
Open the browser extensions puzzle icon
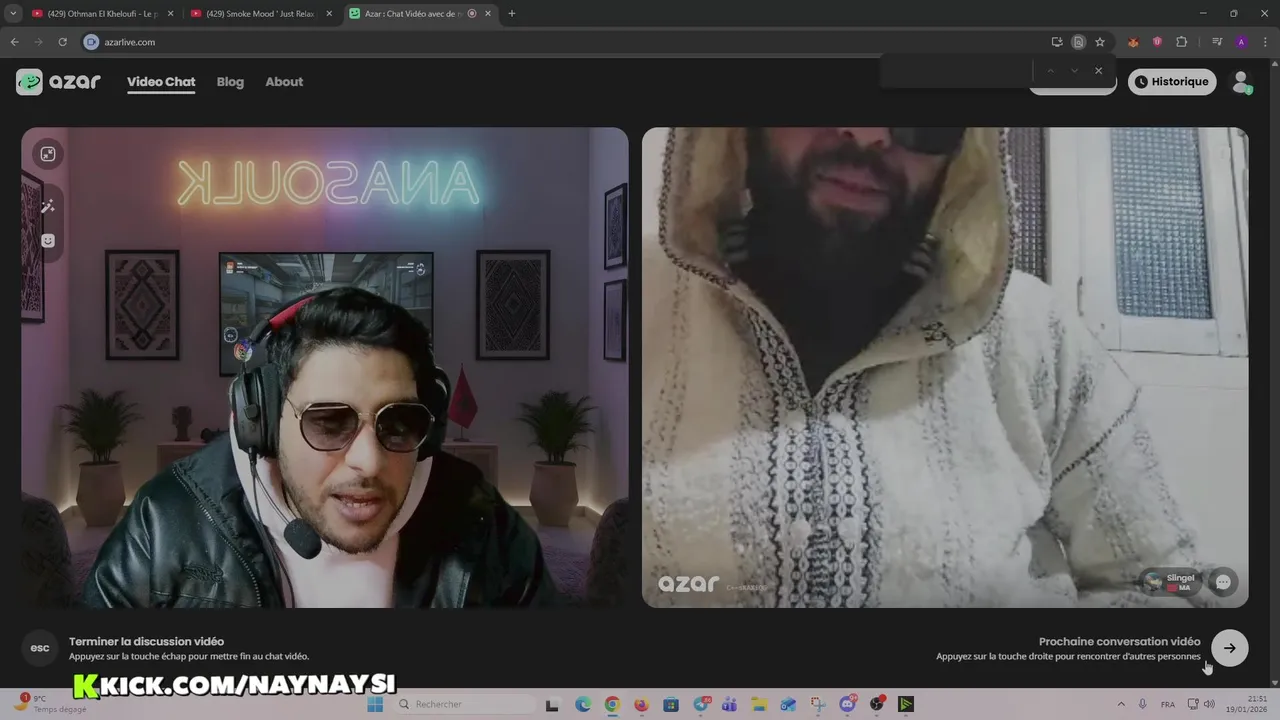tap(1181, 42)
